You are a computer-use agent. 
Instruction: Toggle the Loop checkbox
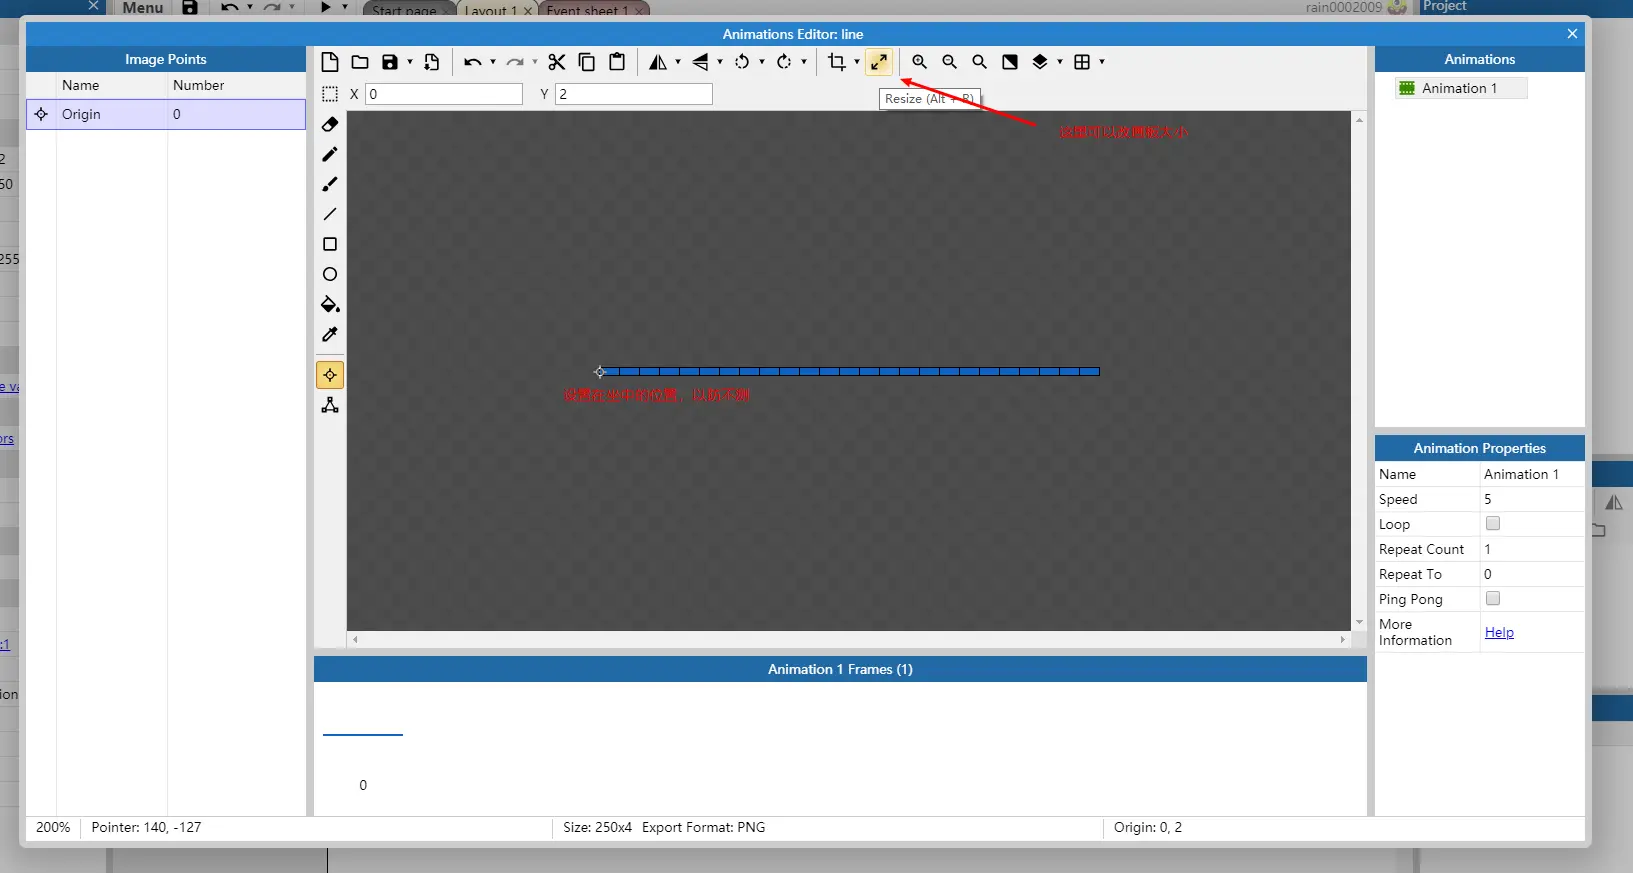click(x=1493, y=523)
